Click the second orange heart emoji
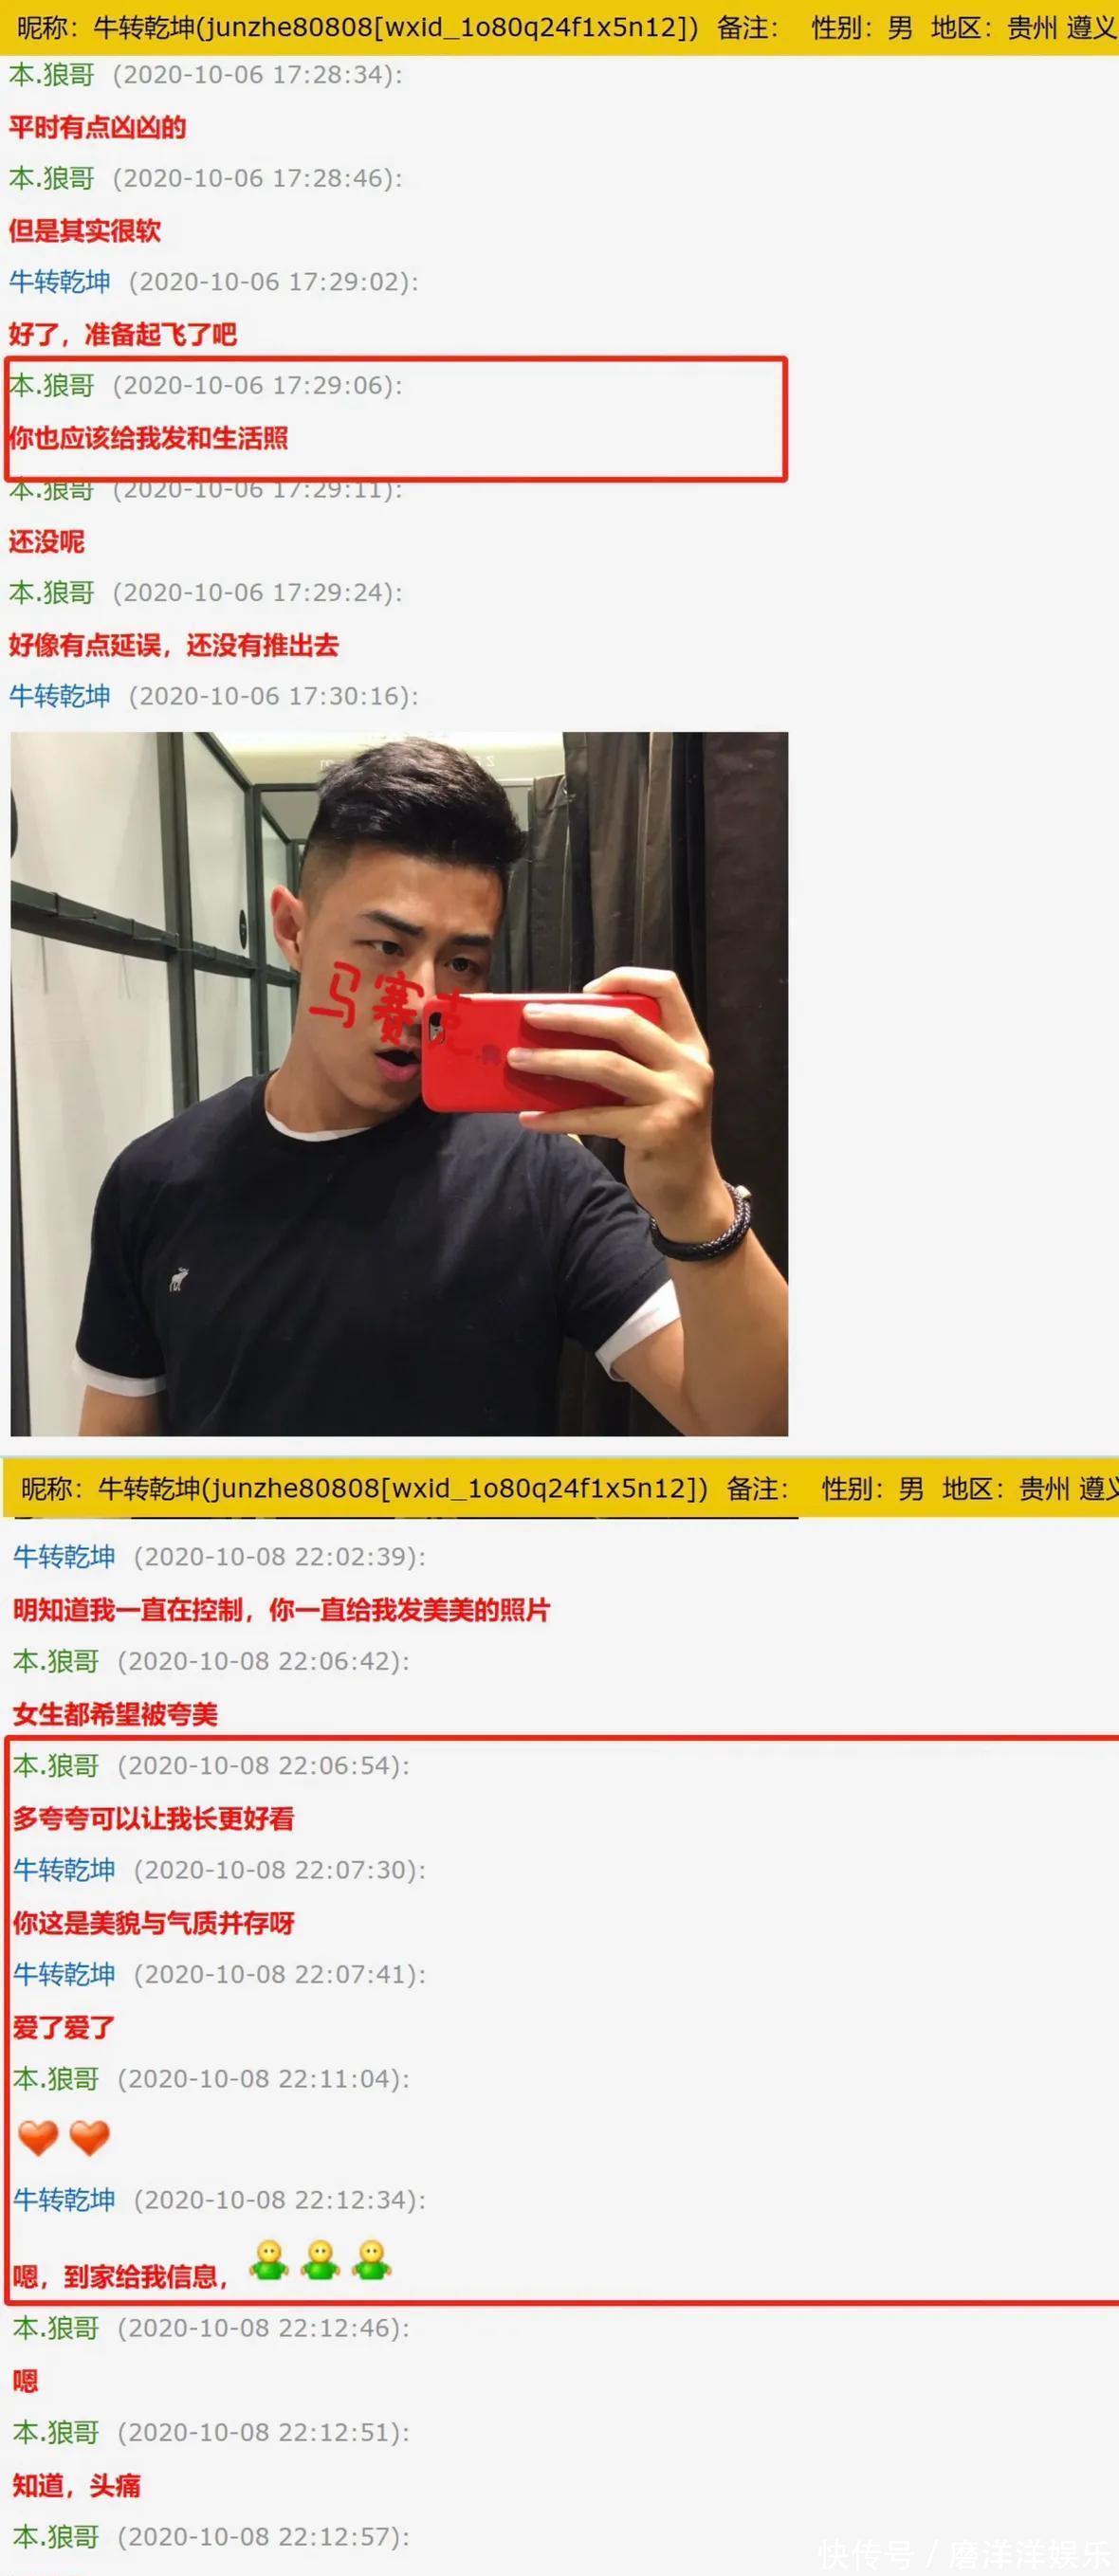Image resolution: width=1119 pixels, height=2576 pixels. click(89, 2138)
